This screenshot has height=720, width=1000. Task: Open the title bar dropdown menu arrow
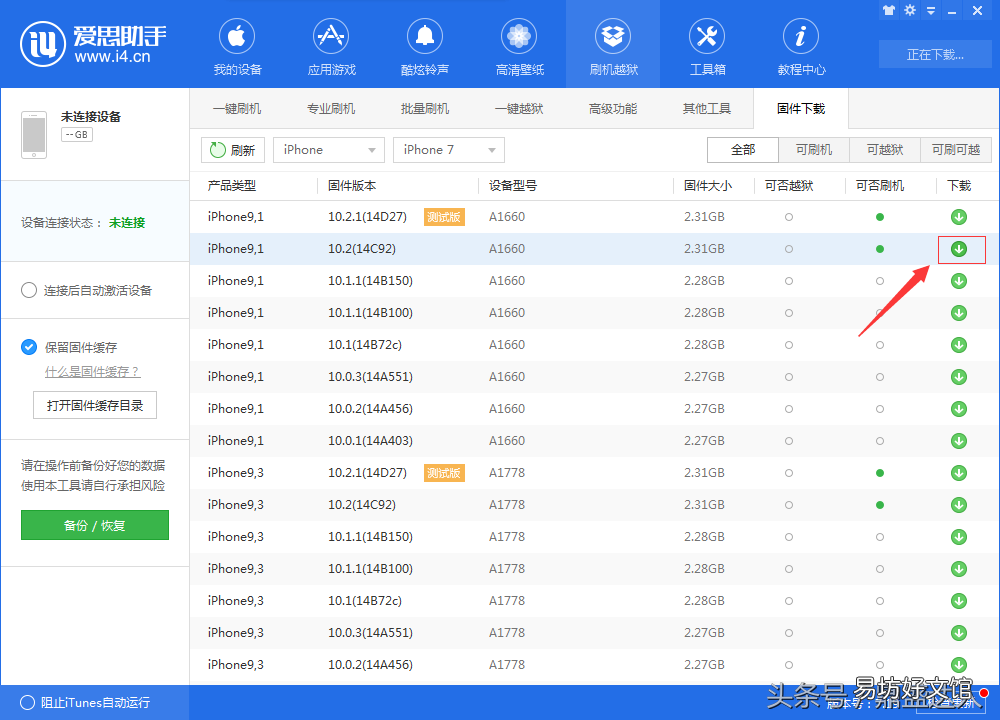coord(931,11)
